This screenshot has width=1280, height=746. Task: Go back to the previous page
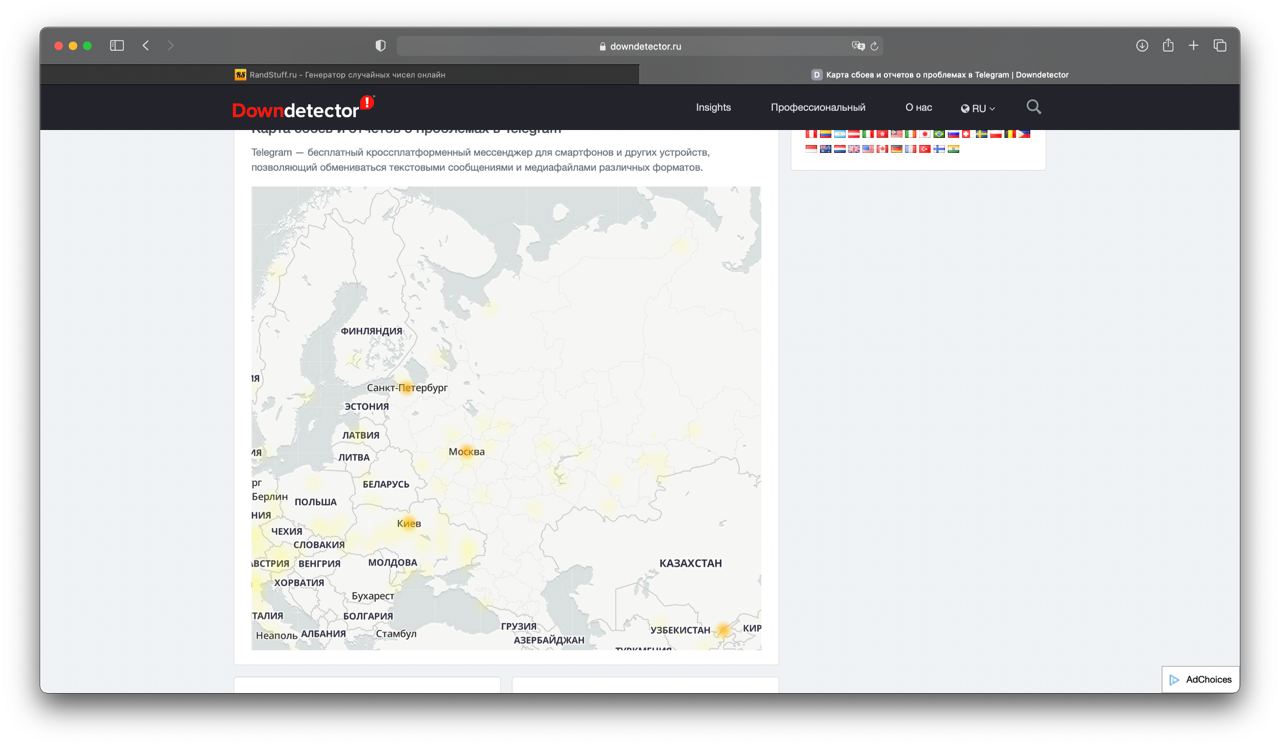146,46
